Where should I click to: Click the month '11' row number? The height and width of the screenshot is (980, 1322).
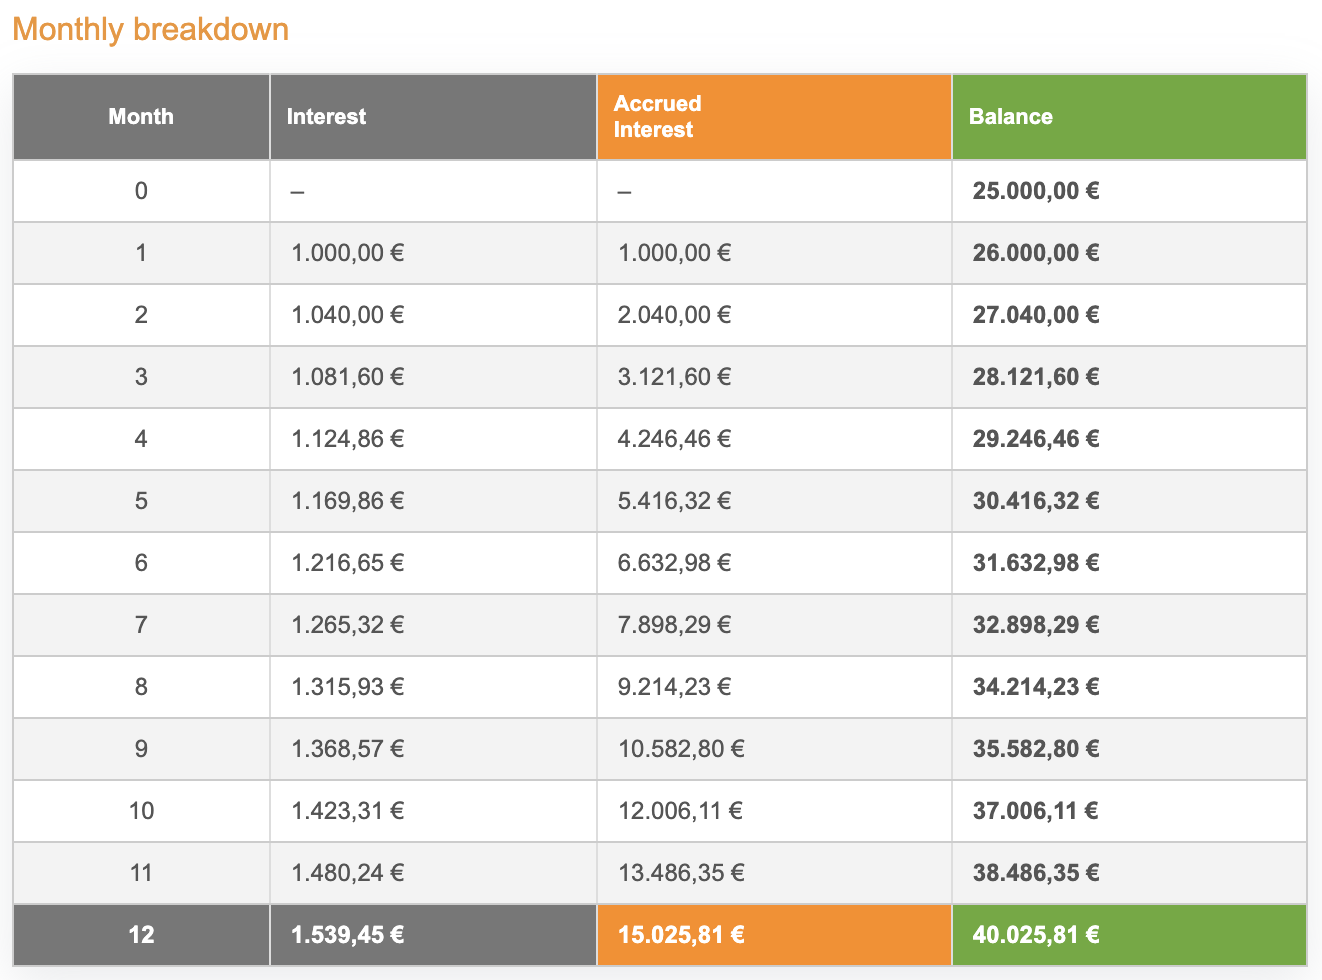tap(141, 873)
